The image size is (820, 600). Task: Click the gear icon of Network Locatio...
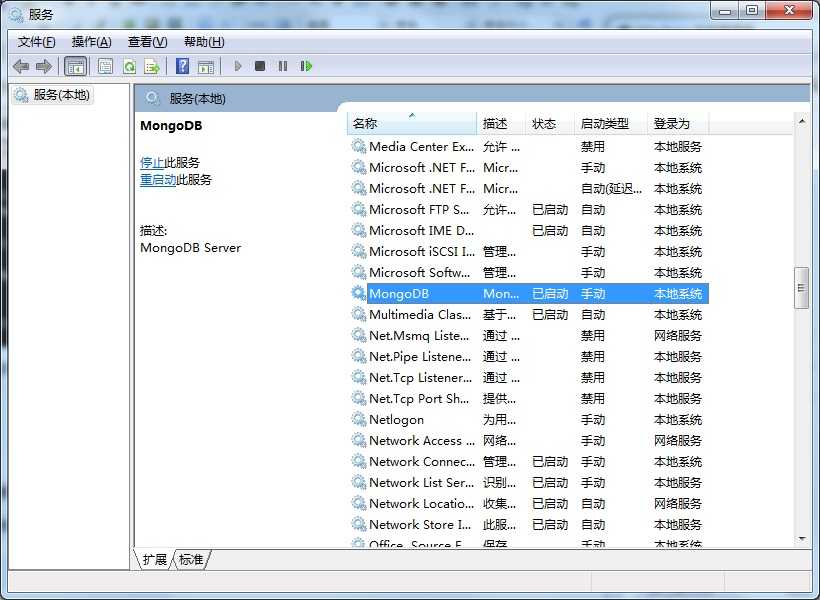click(x=359, y=503)
